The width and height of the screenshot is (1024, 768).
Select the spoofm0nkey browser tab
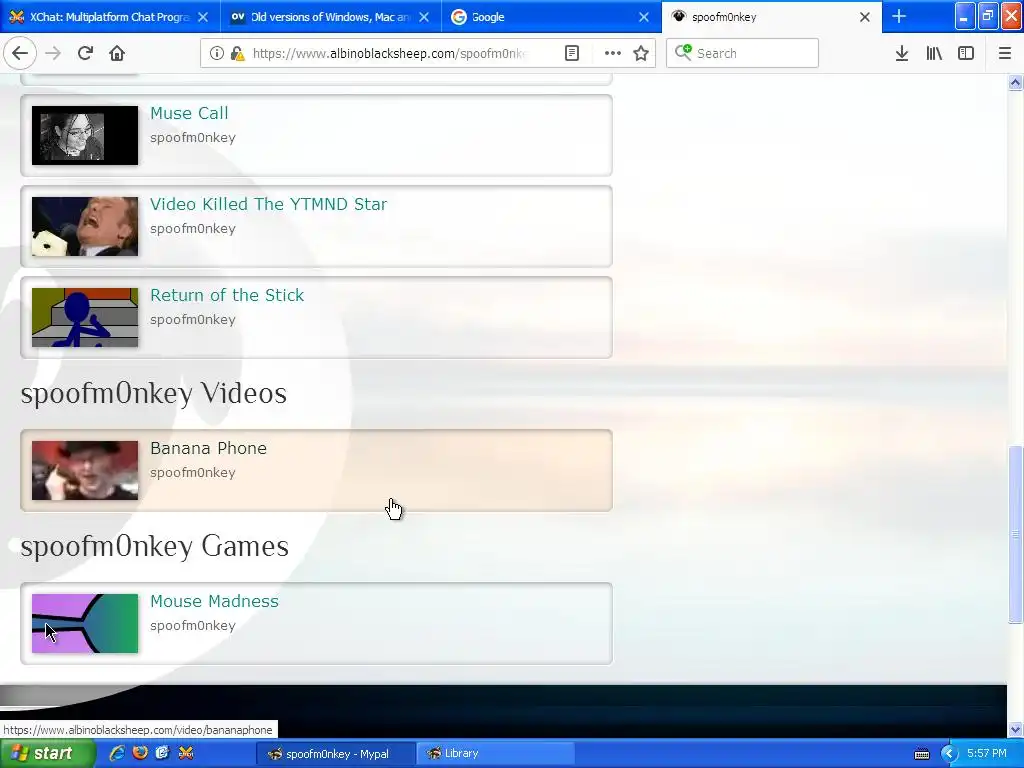(x=771, y=17)
